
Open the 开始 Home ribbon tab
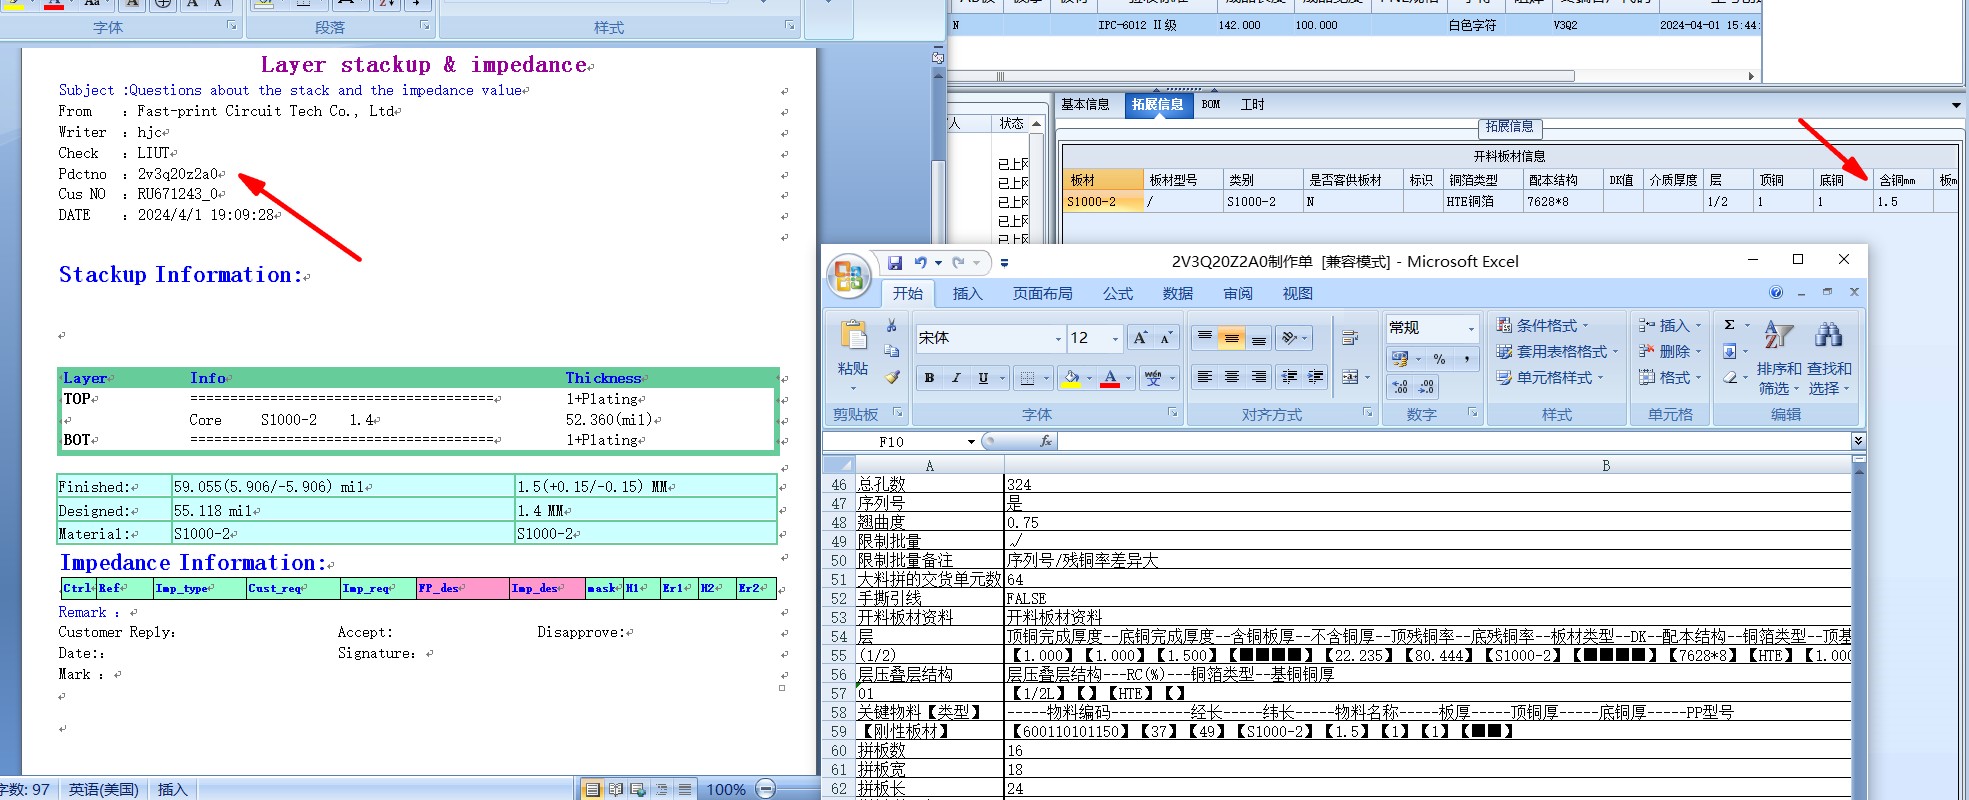pos(908,293)
